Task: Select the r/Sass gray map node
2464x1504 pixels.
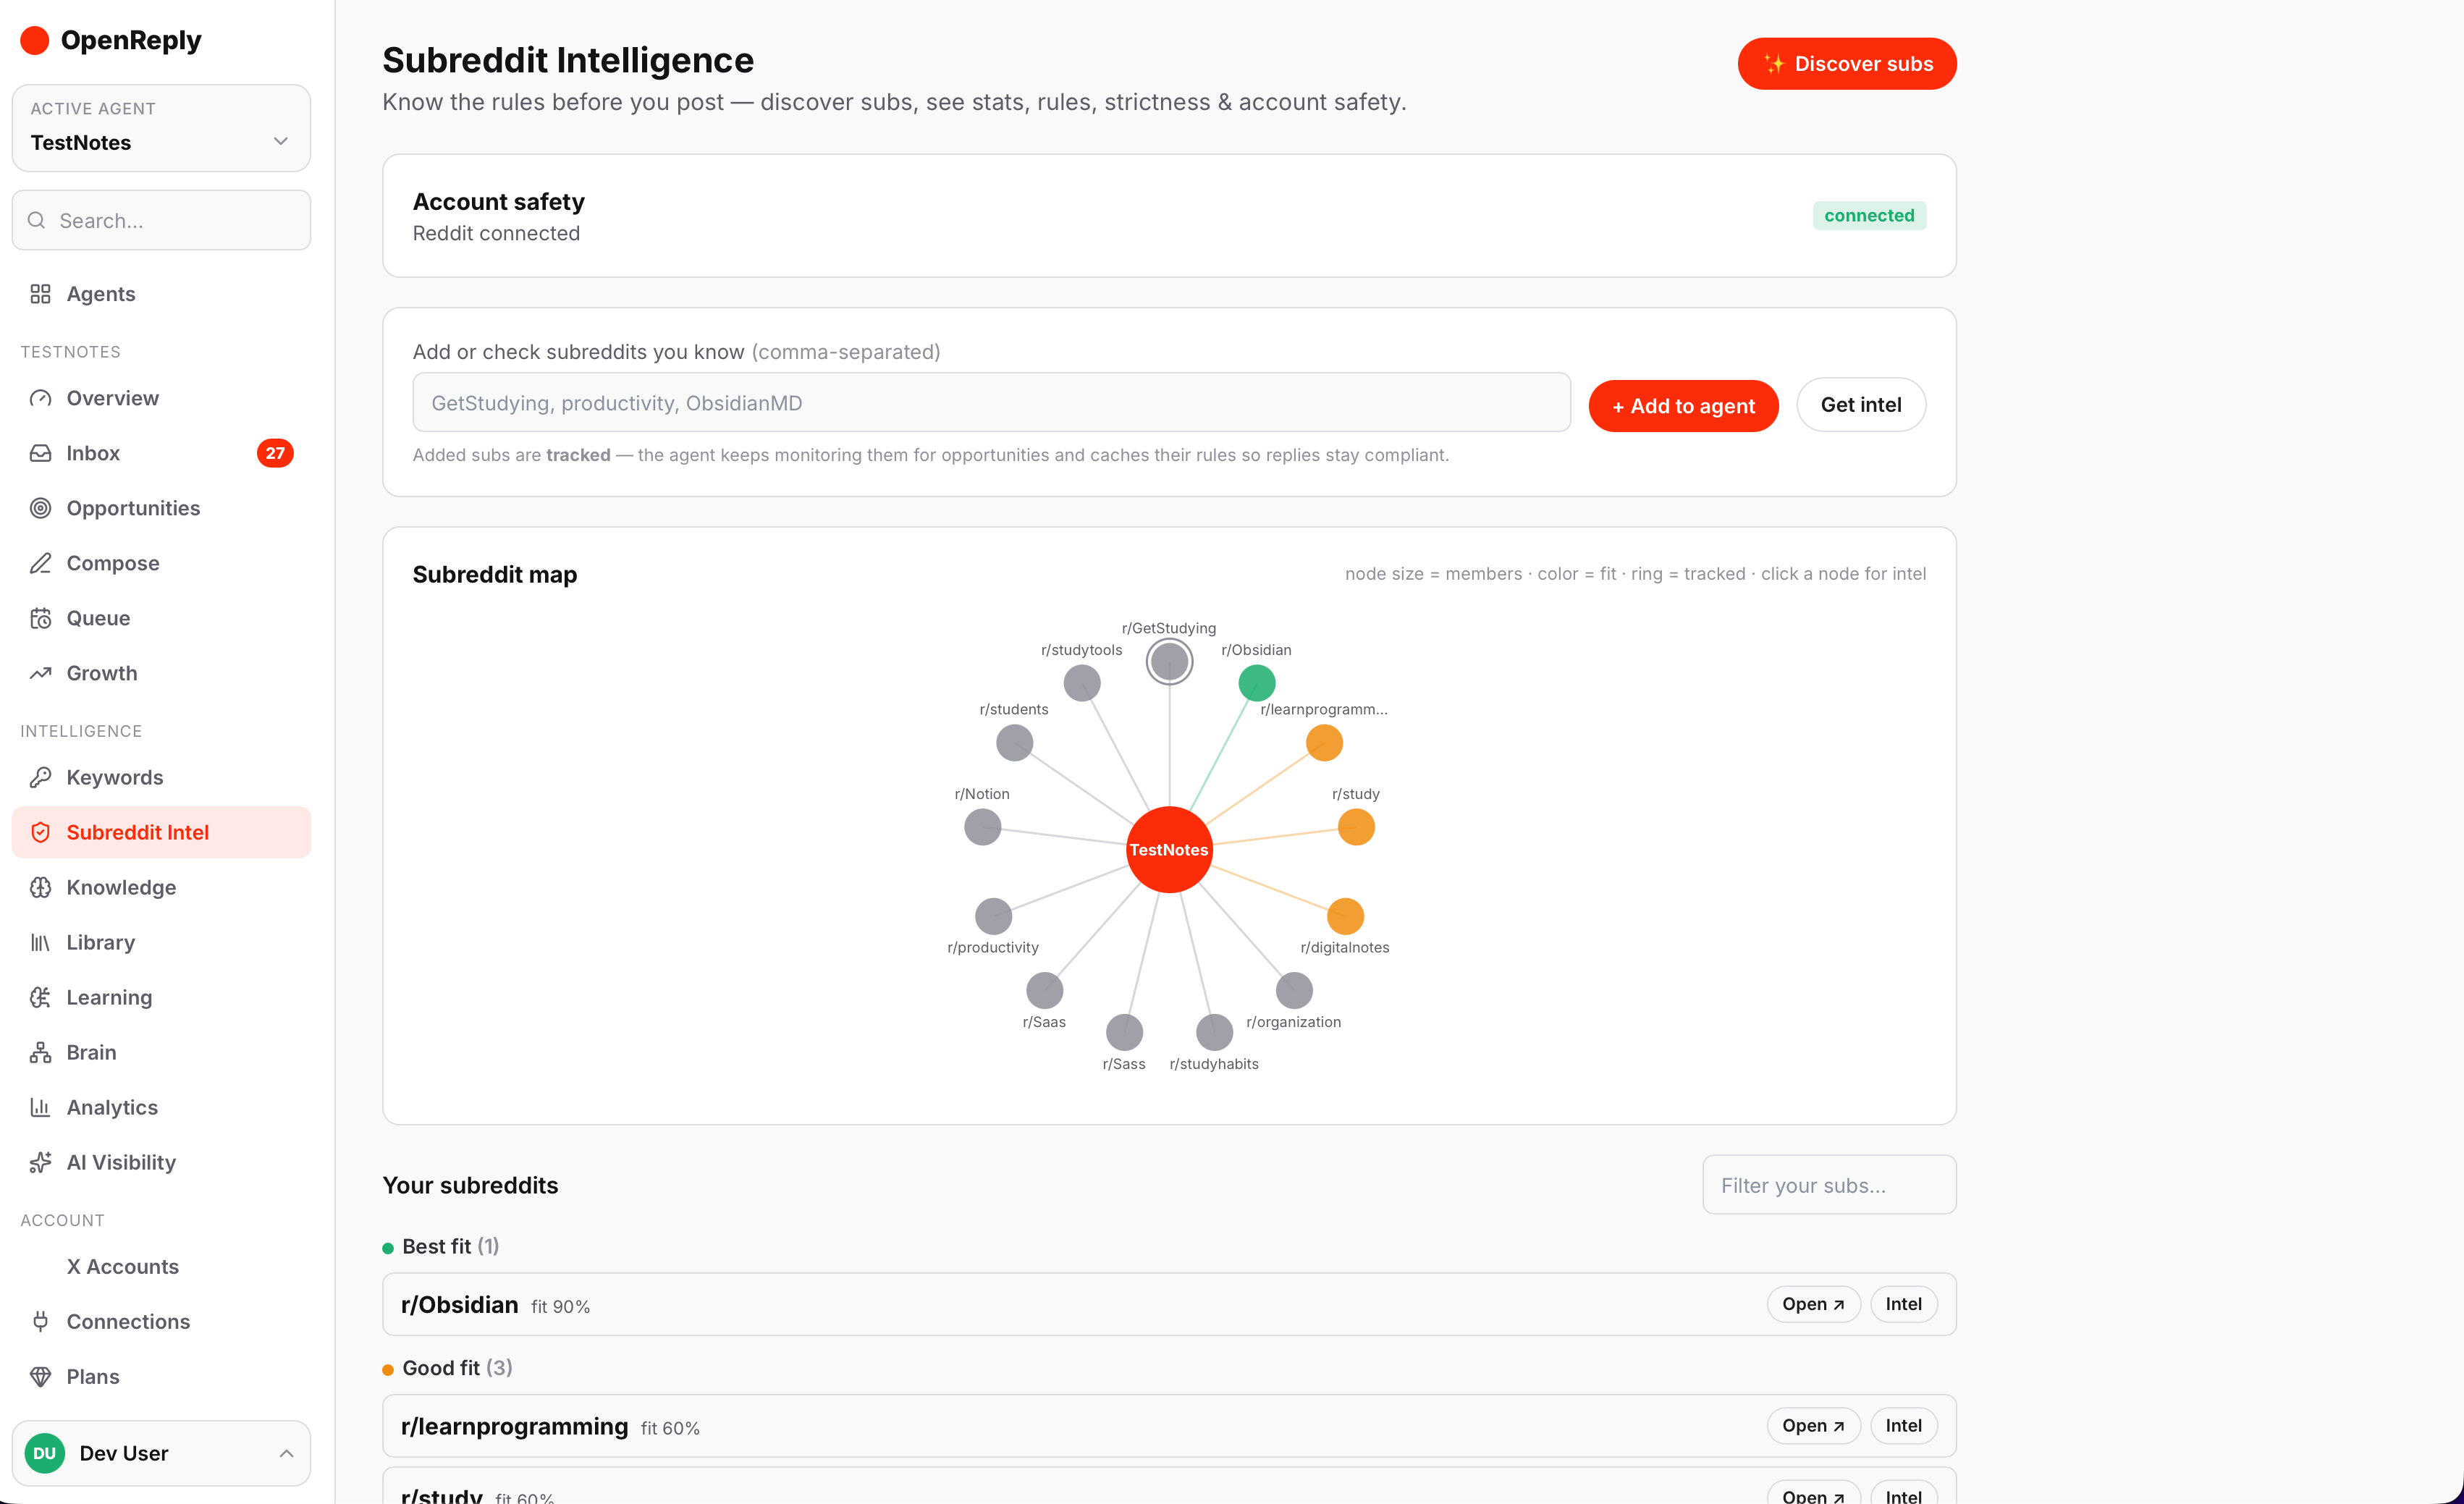Action: (x=1124, y=1033)
